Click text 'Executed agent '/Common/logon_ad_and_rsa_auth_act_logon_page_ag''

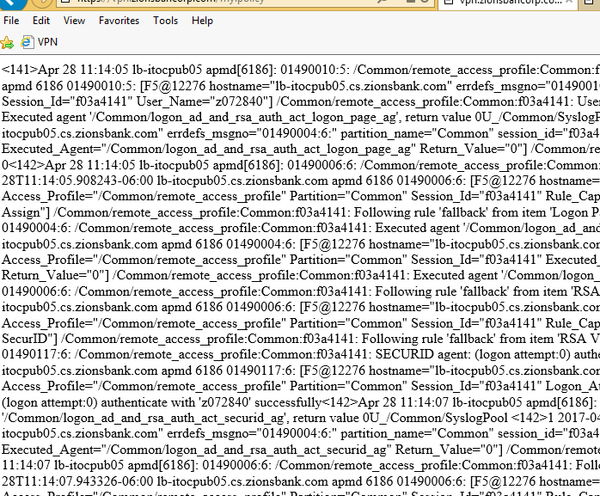[x=199, y=117]
